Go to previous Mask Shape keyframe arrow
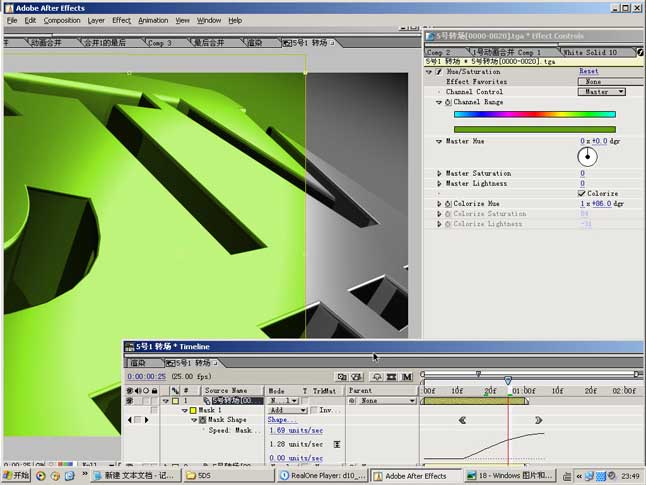 pos(130,420)
